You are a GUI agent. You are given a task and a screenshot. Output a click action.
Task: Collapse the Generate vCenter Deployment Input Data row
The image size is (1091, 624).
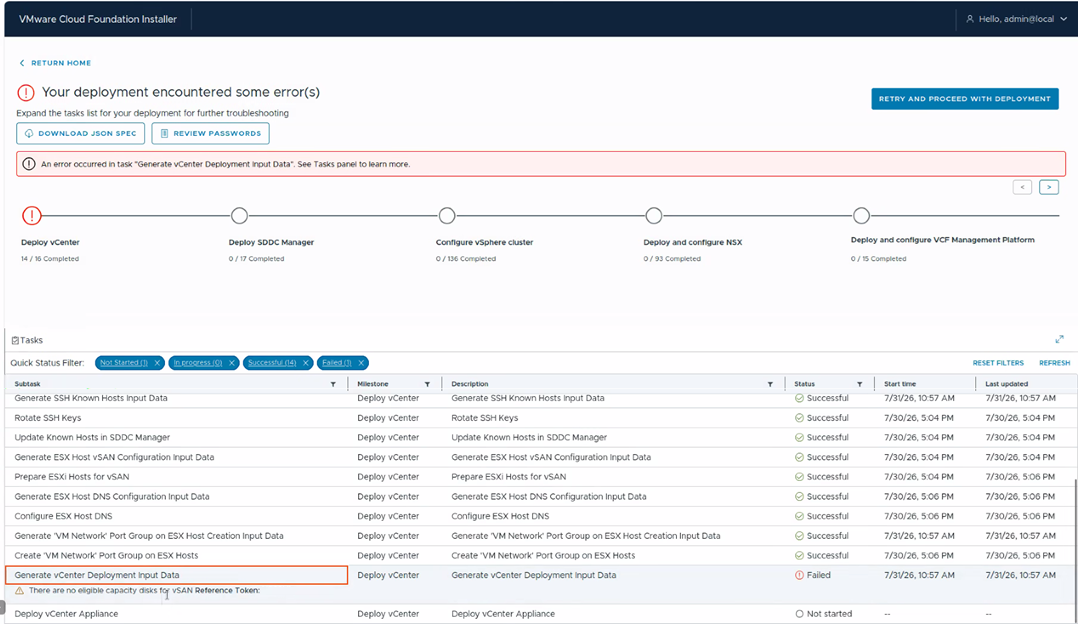(x=176, y=575)
